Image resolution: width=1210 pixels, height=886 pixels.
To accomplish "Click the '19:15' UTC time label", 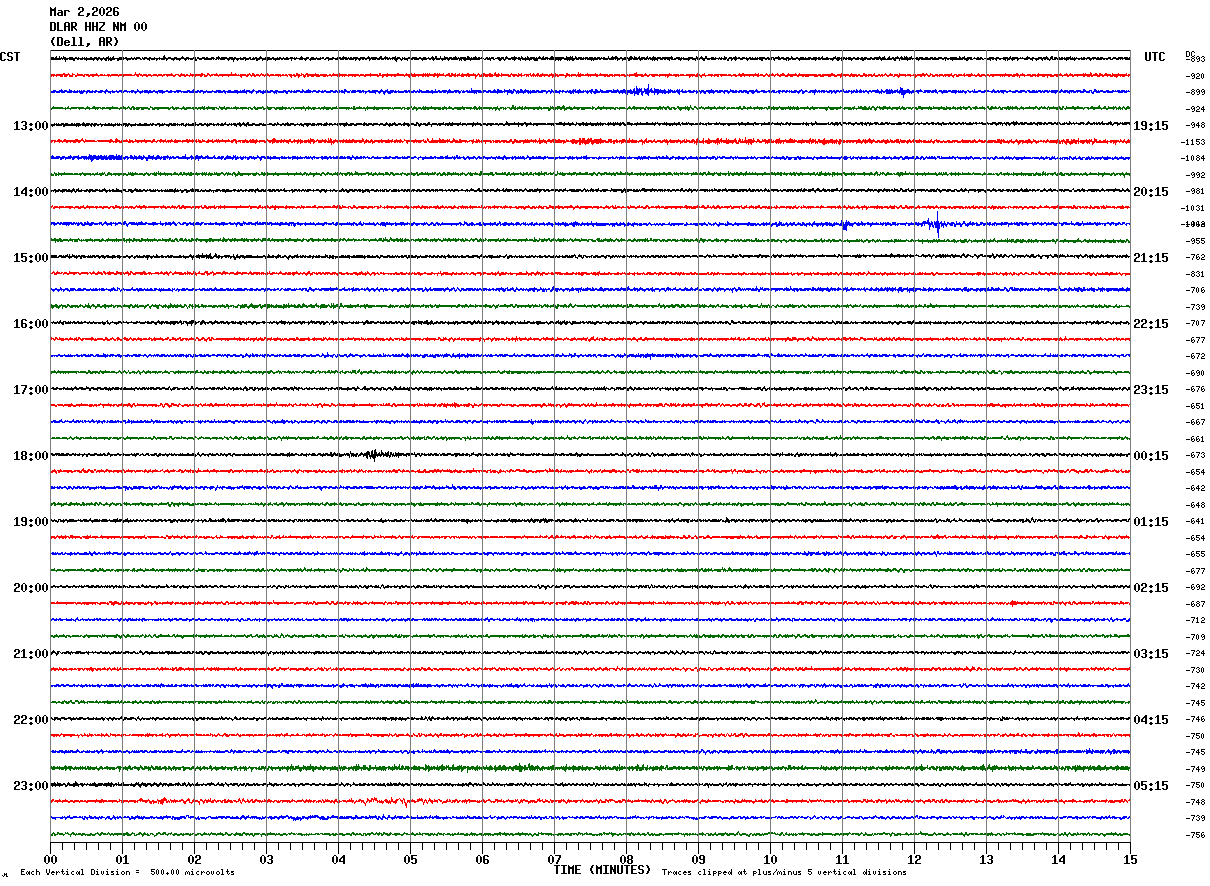I will 1151,126.
